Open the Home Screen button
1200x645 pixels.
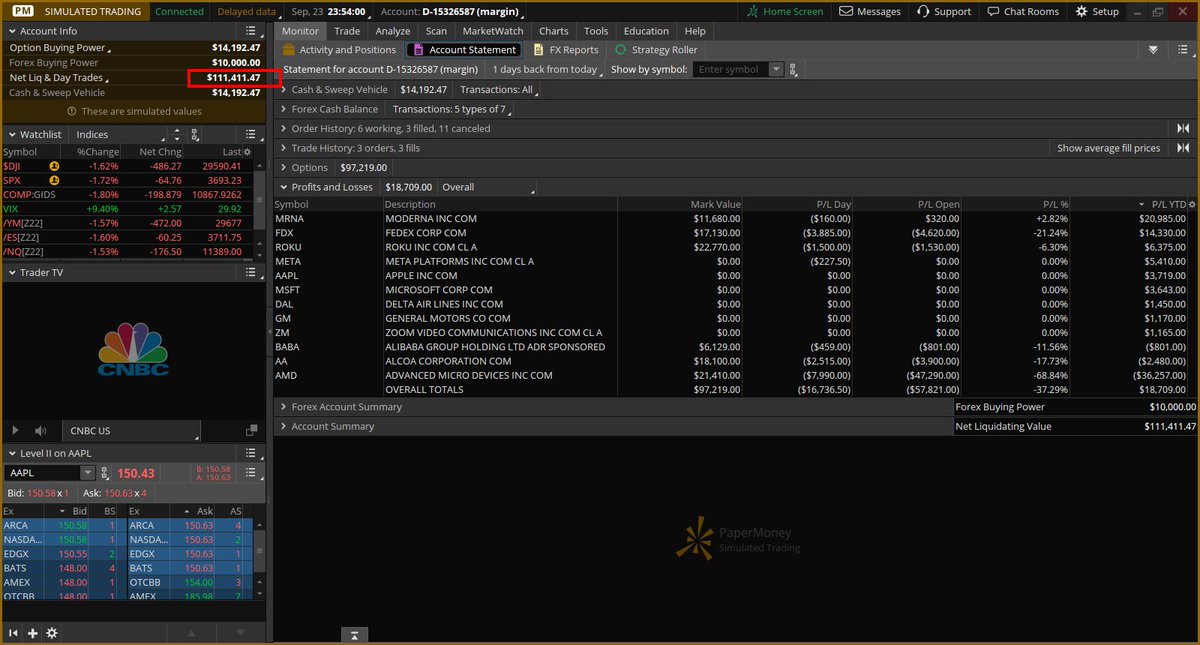pos(786,12)
